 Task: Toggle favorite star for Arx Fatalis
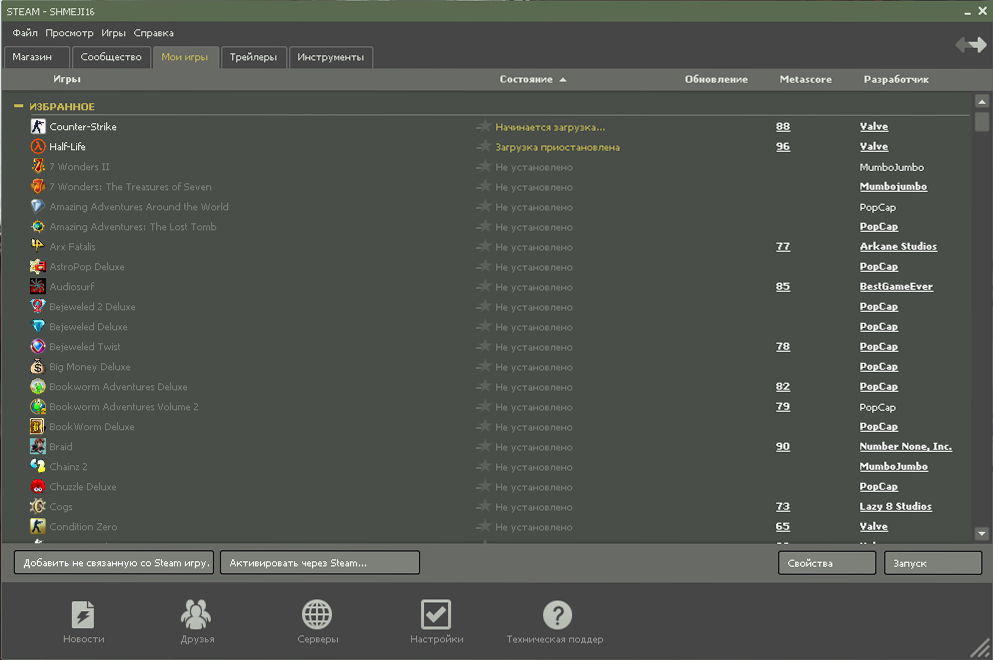point(484,246)
